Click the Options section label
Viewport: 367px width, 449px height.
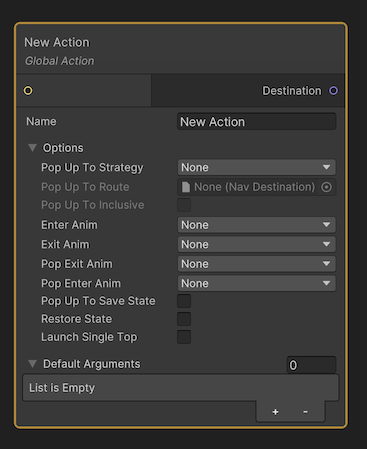click(x=63, y=148)
